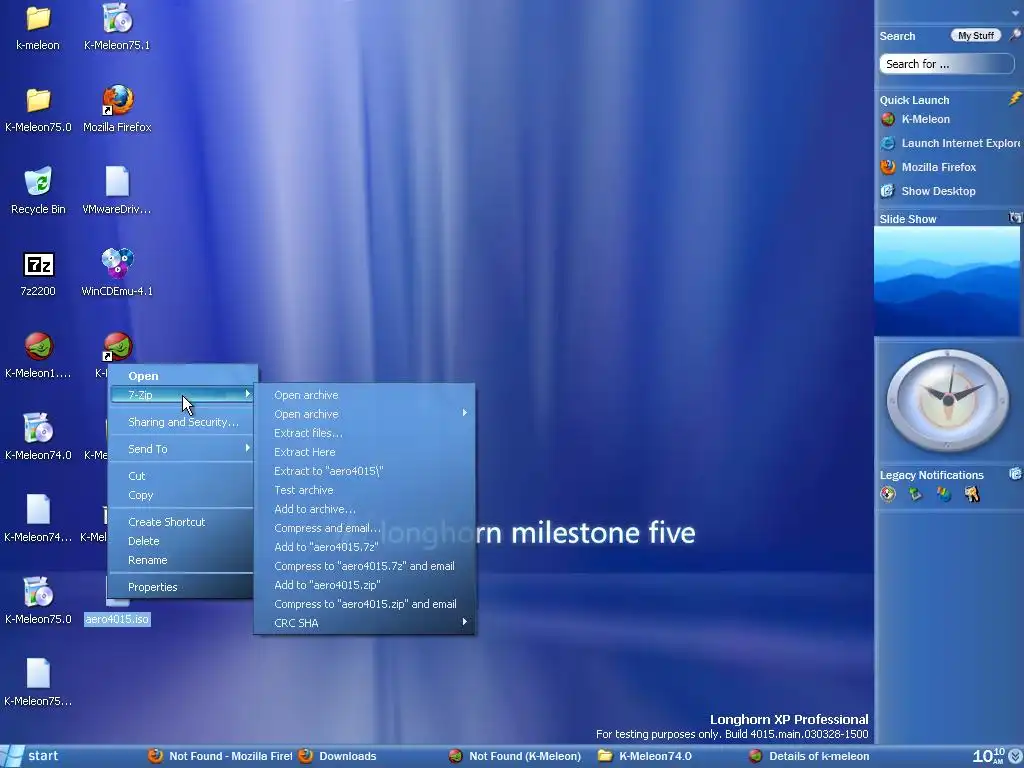Select Add to archive... option

click(x=364, y=509)
